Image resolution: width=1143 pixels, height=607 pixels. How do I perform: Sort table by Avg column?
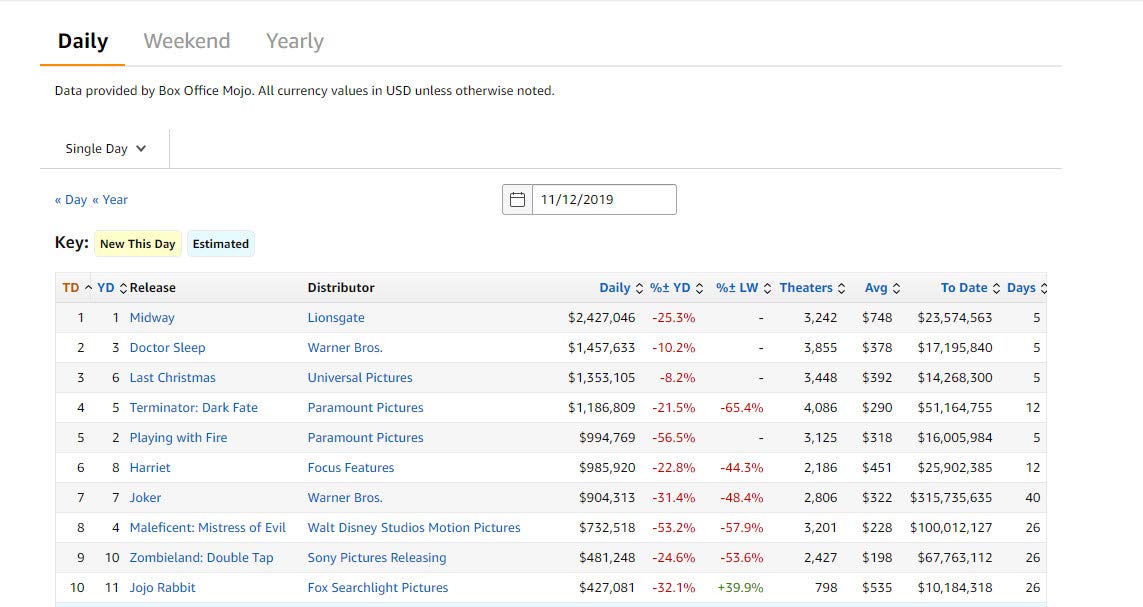pos(876,288)
